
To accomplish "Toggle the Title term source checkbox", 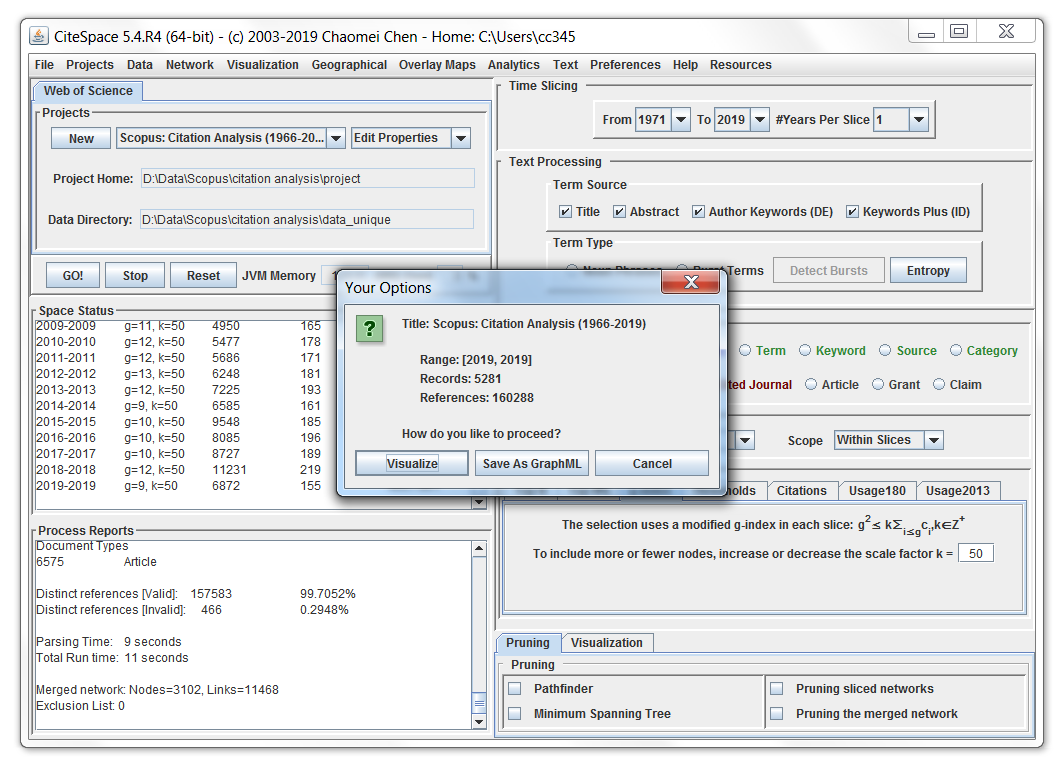I will pyautogui.click(x=565, y=212).
